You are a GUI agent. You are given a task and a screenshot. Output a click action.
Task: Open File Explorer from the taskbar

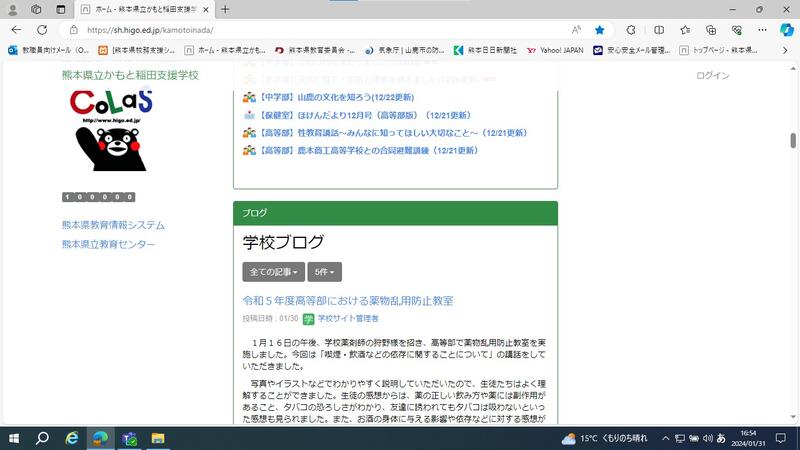point(157,438)
